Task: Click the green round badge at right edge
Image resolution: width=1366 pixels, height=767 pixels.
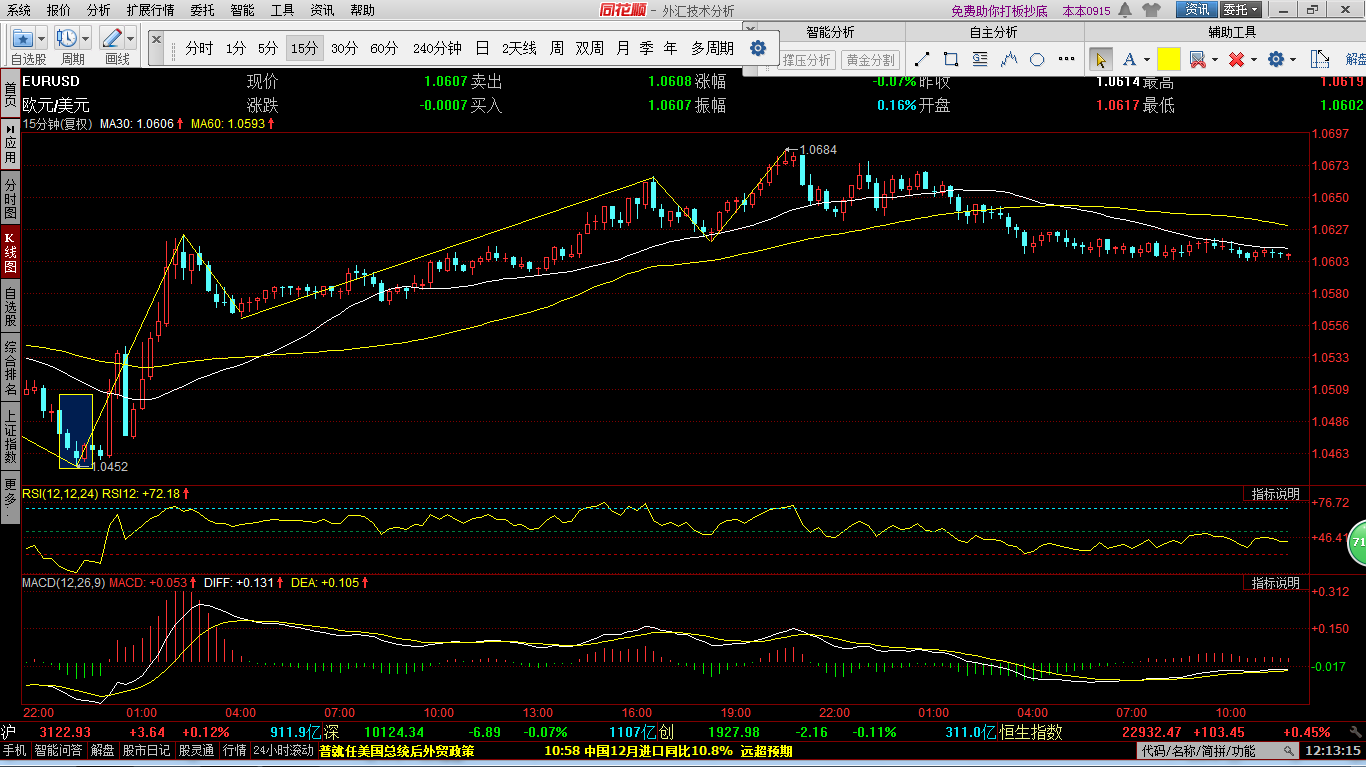Action: coord(1357,541)
